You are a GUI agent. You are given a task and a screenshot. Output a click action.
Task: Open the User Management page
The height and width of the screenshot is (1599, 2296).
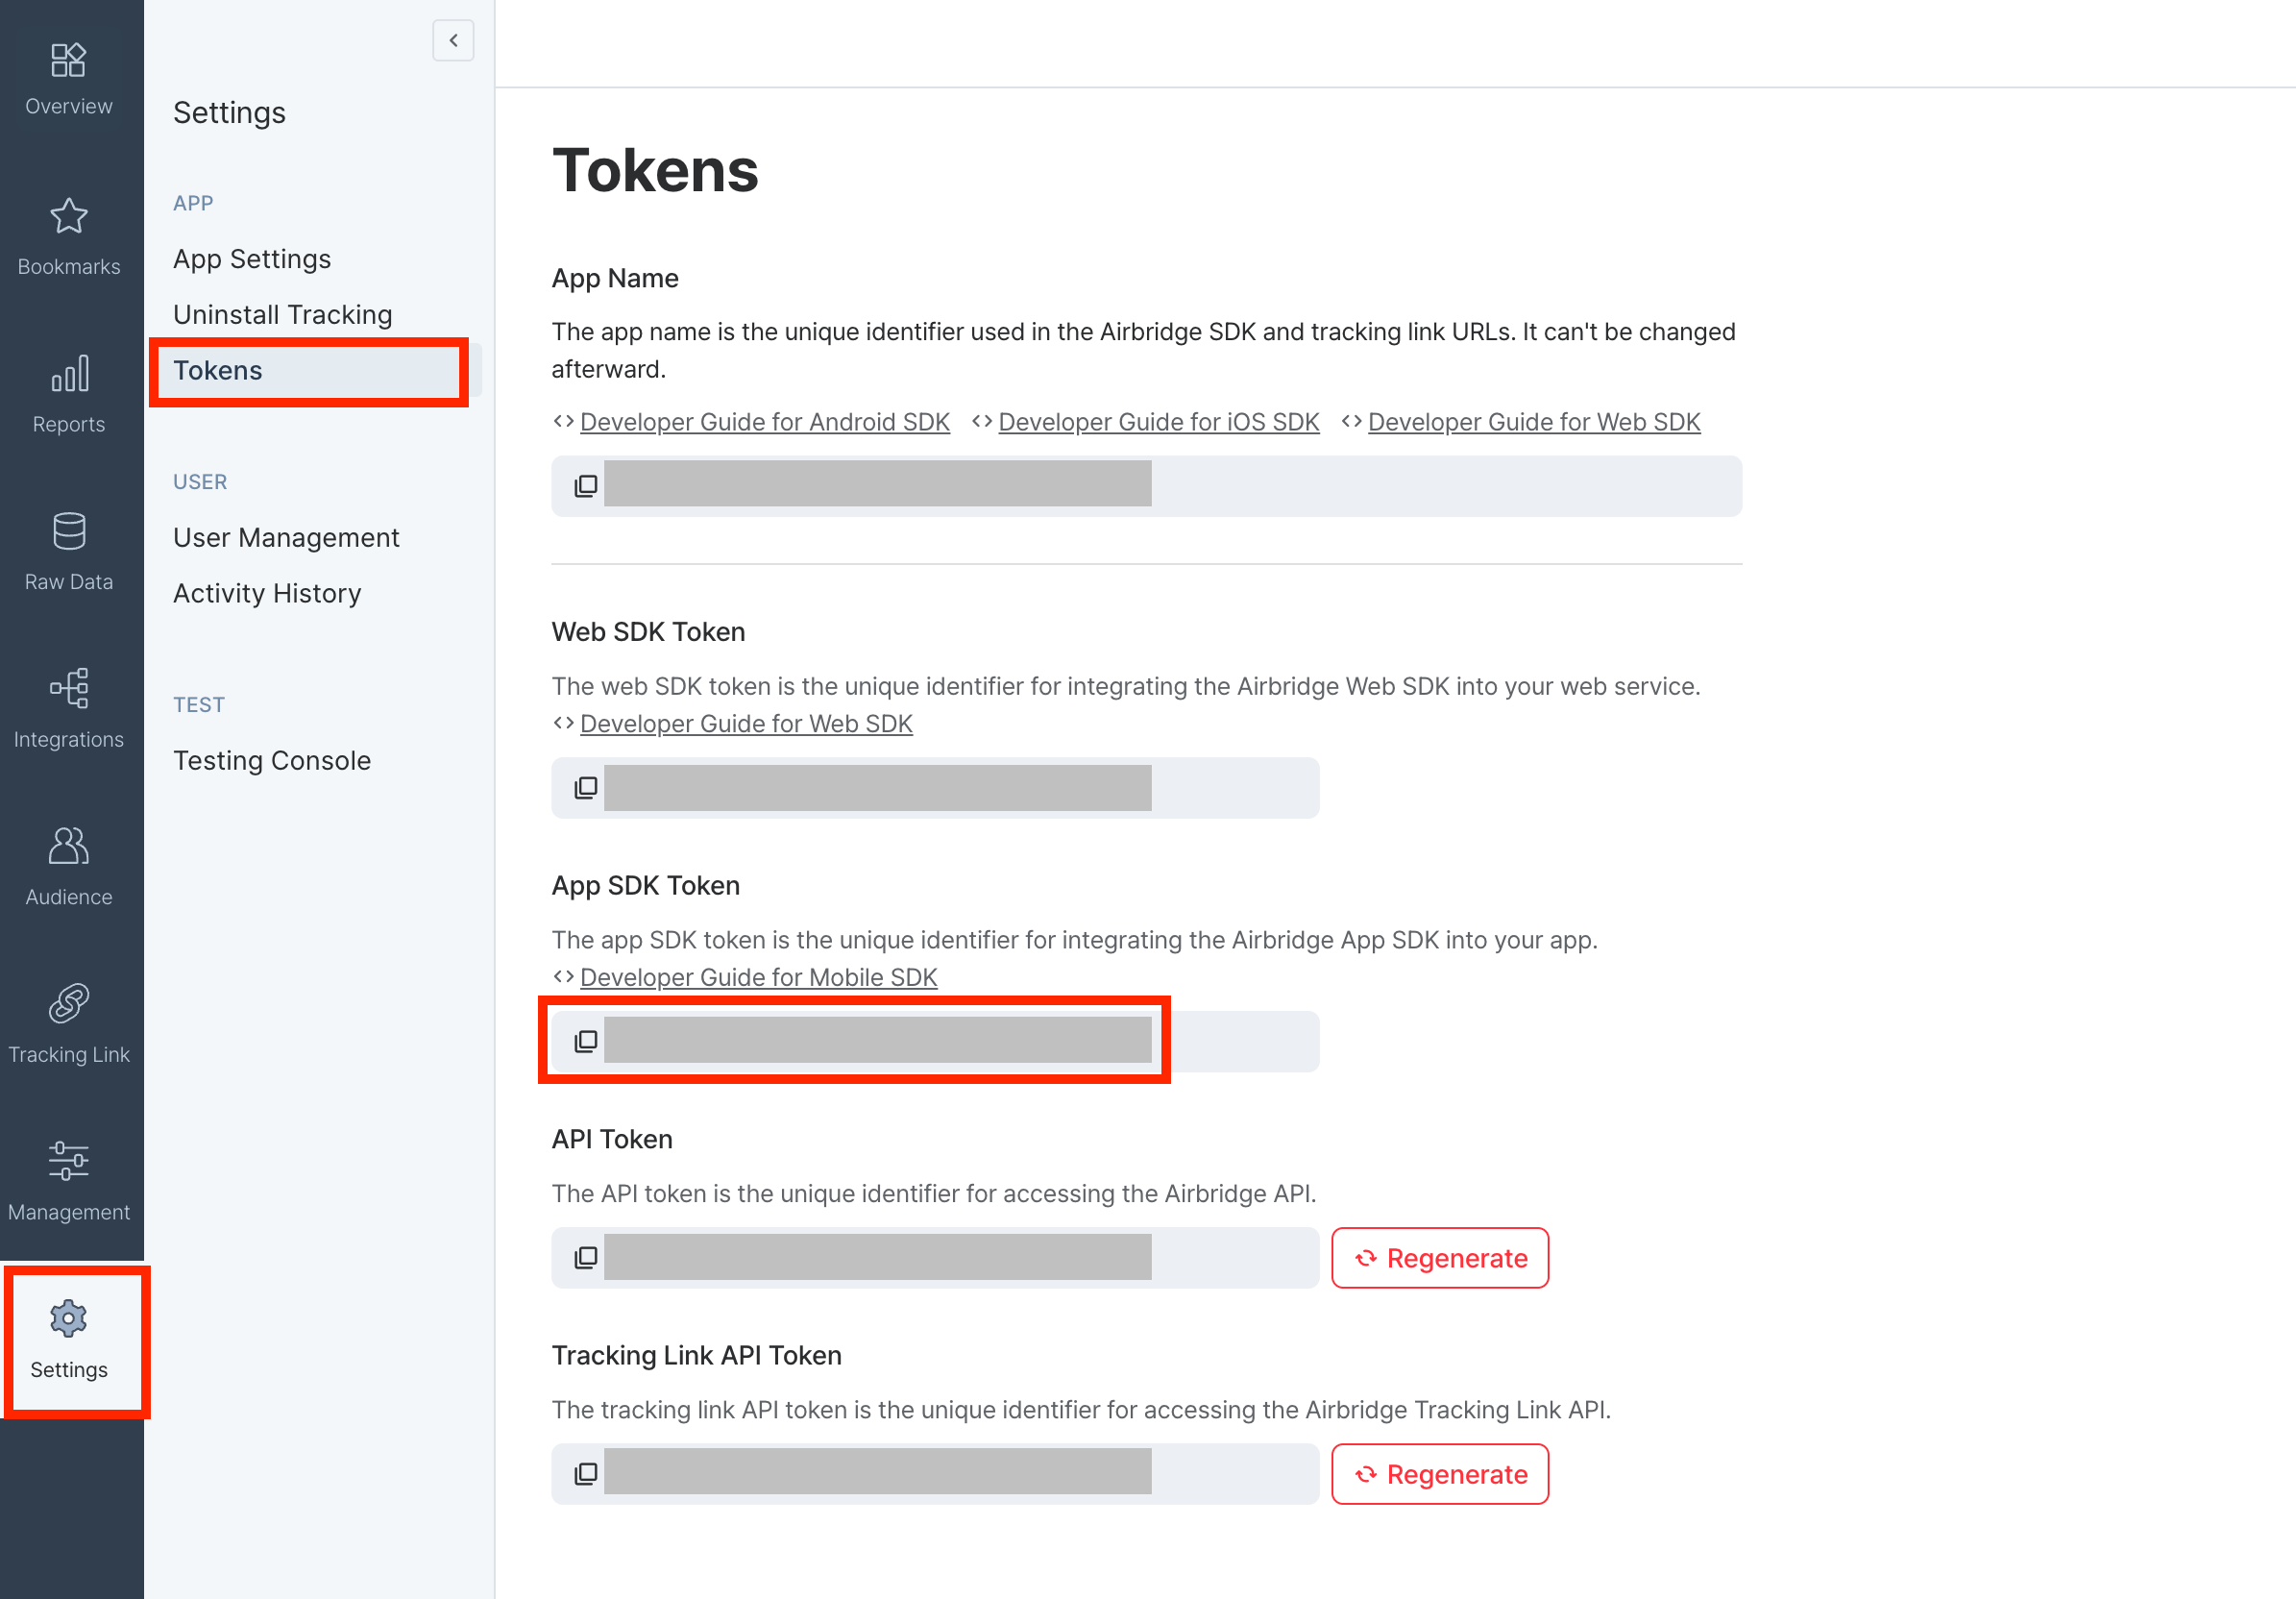(286, 538)
